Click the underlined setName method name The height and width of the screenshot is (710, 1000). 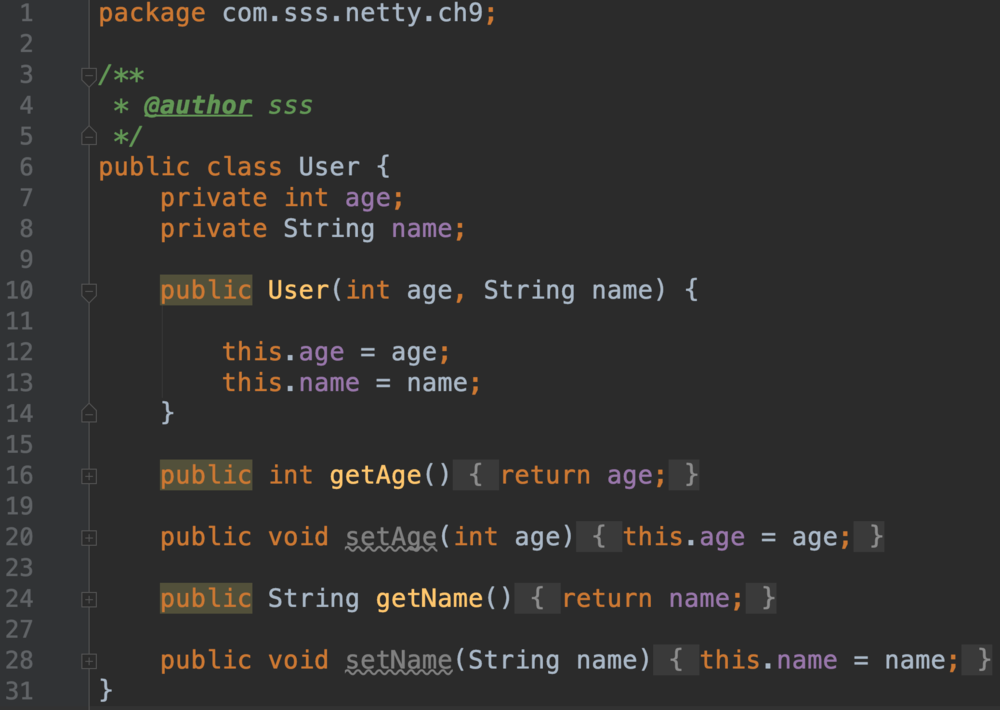tap(399, 660)
